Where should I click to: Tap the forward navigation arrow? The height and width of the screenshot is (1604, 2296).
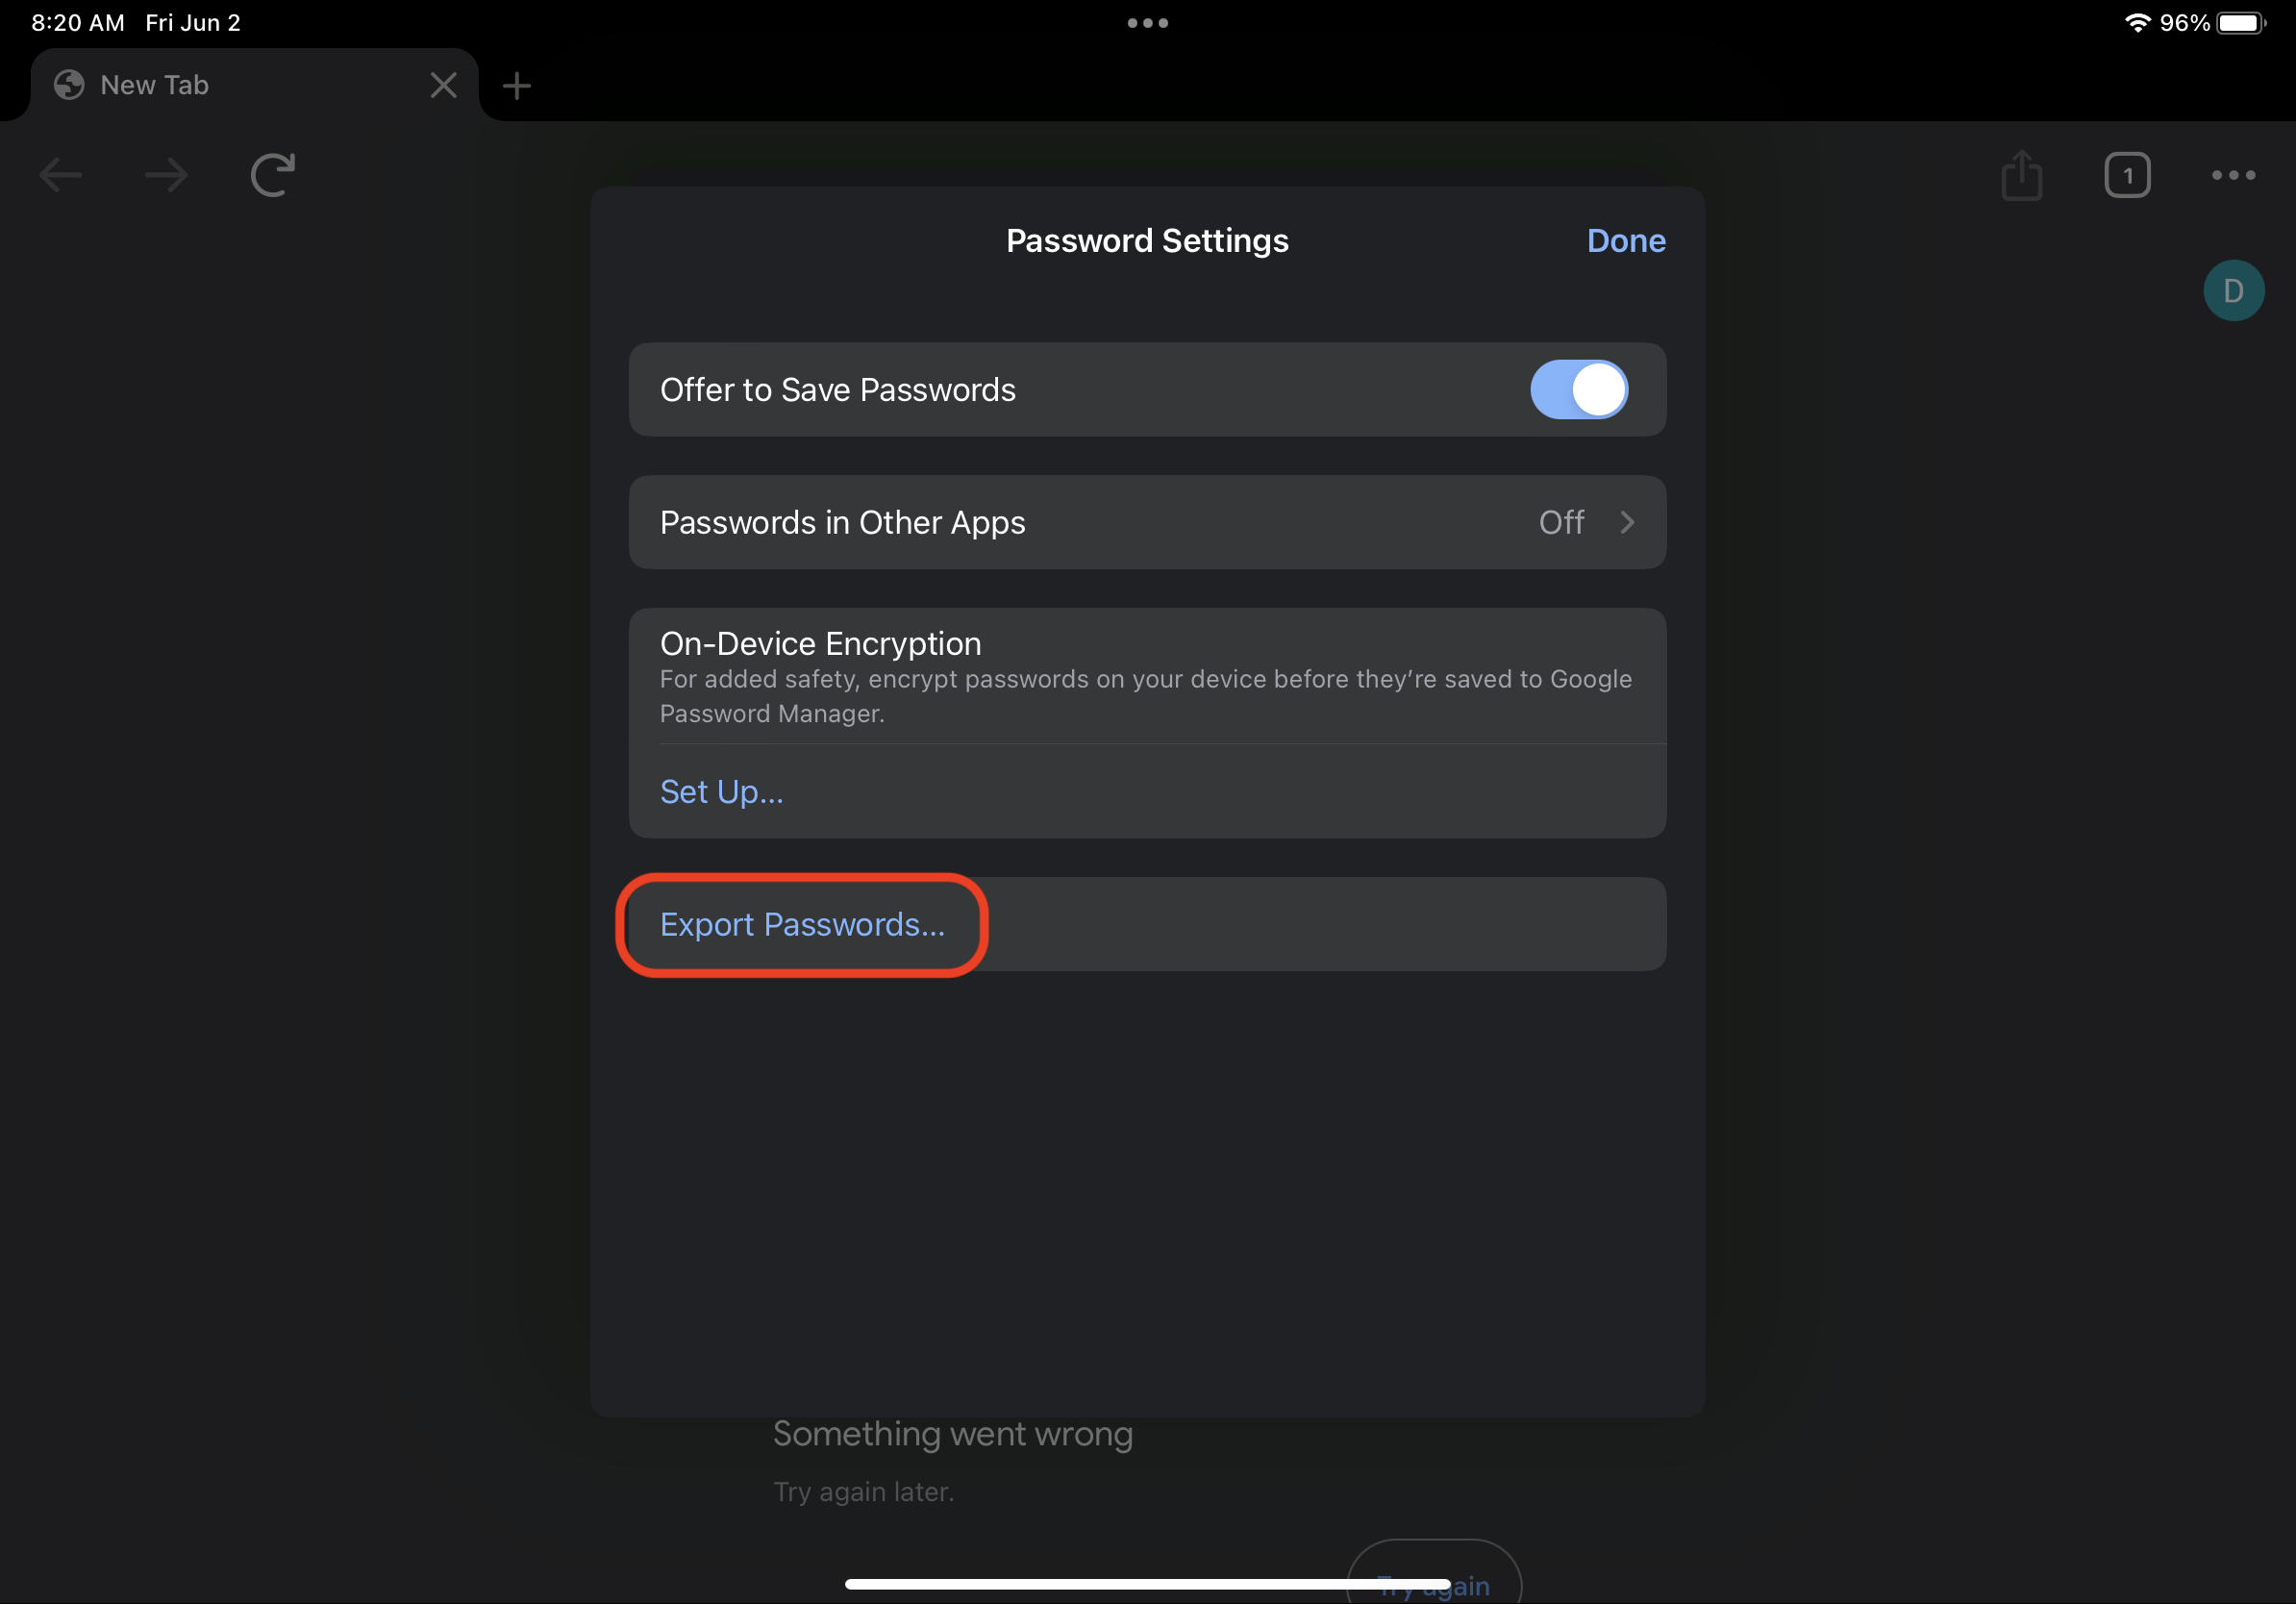166,175
